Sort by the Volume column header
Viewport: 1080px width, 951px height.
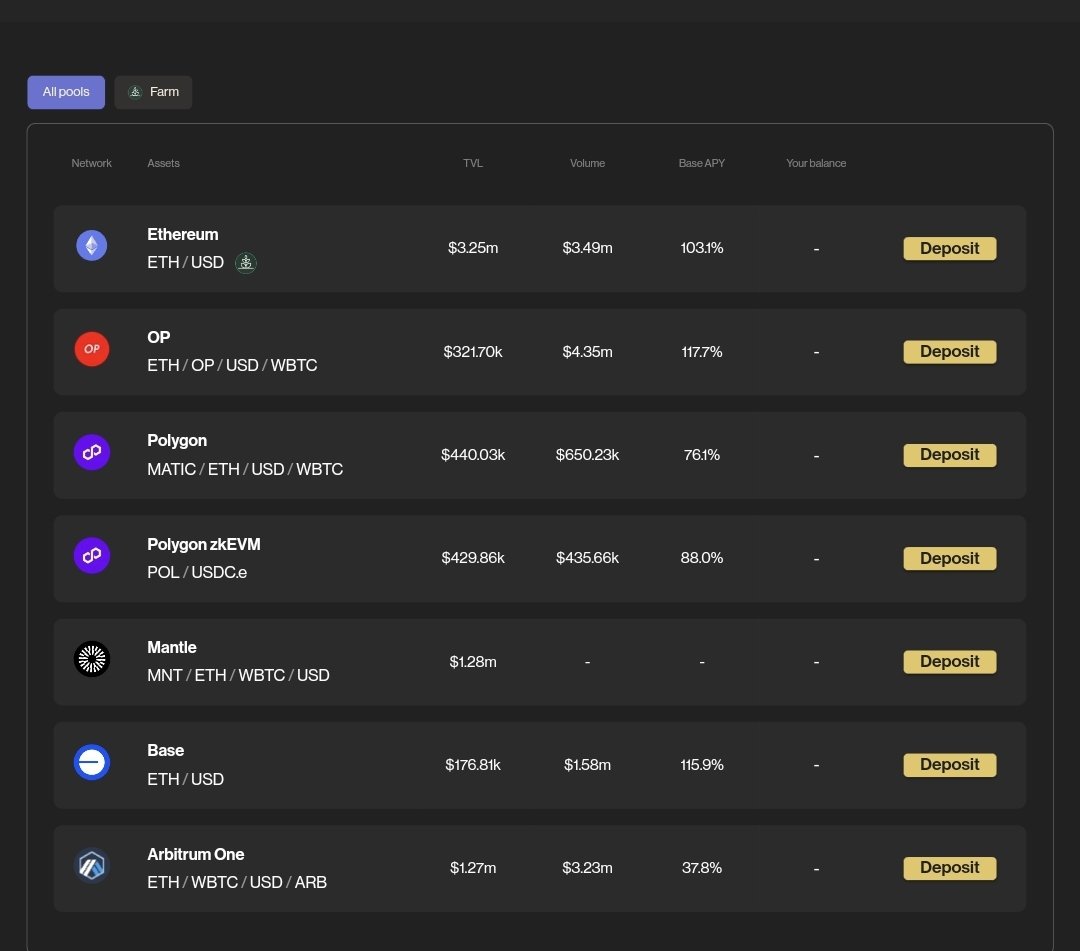(588, 163)
